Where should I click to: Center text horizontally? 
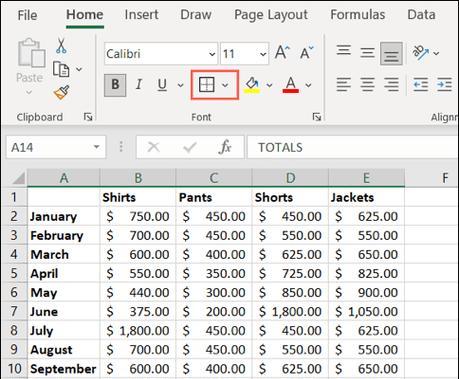tap(367, 84)
